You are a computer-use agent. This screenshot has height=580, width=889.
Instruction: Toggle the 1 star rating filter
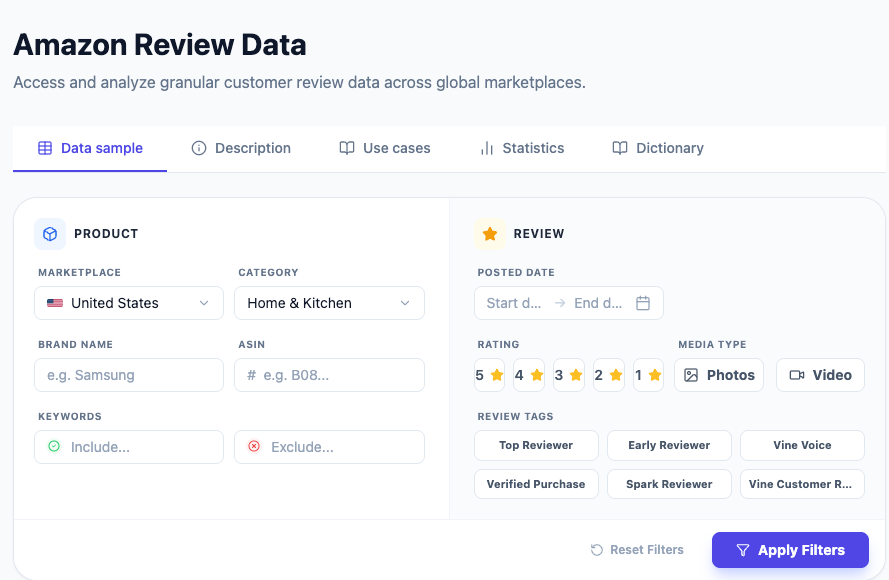[648, 375]
